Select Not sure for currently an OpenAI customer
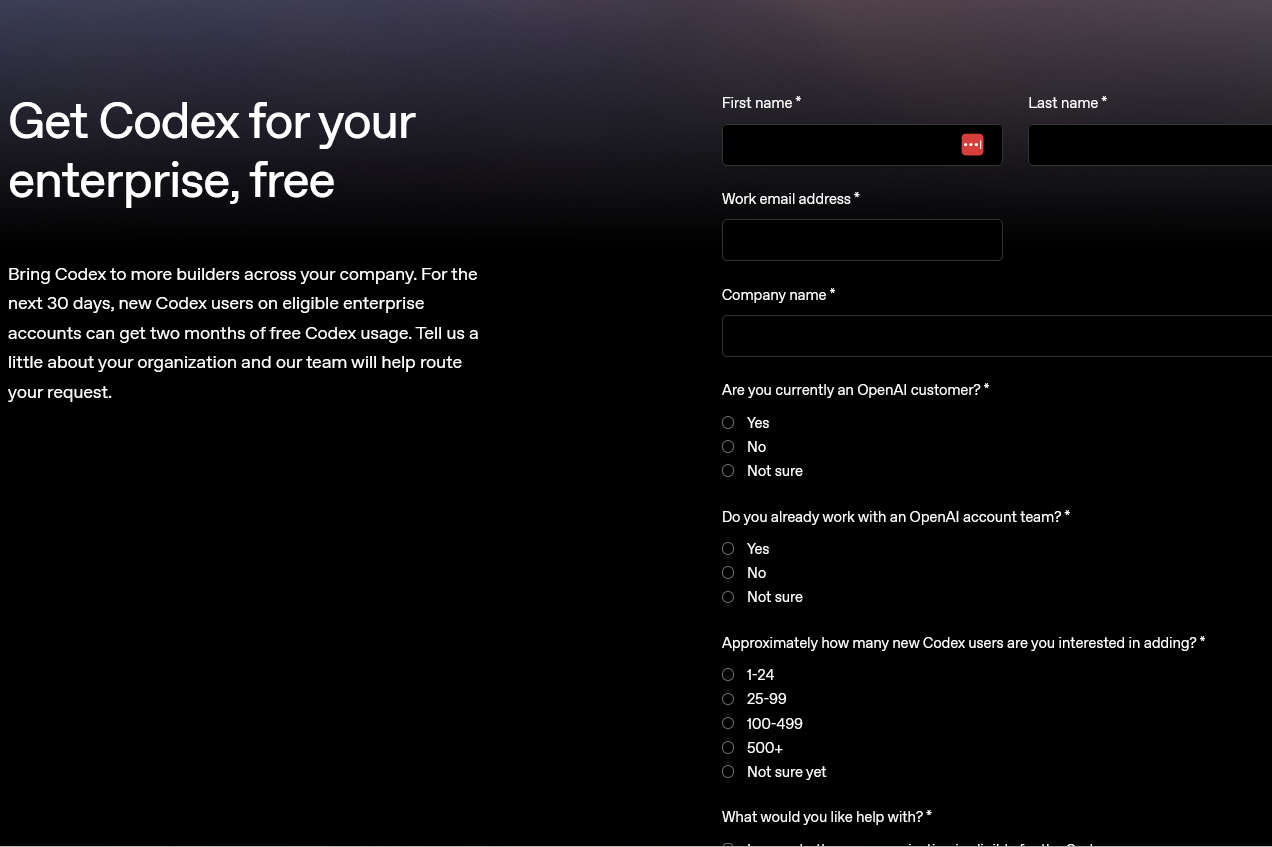 (x=728, y=471)
